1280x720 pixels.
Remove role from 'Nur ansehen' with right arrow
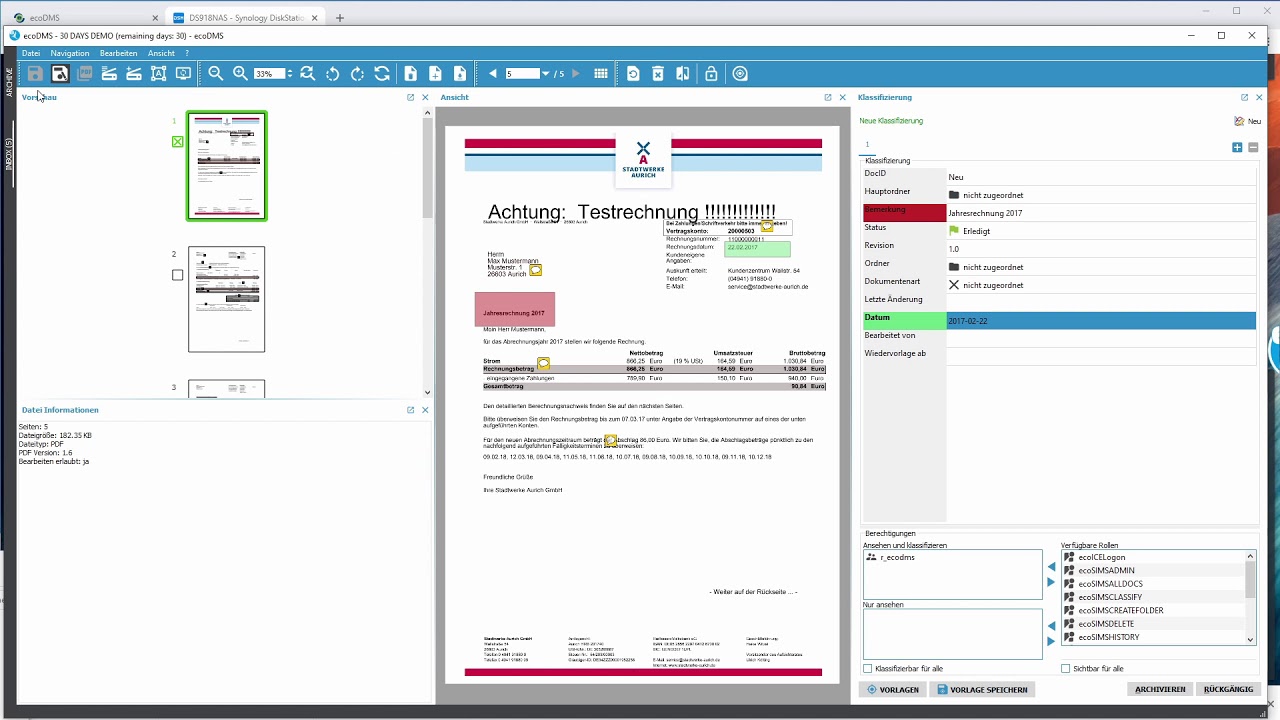pos(1051,641)
